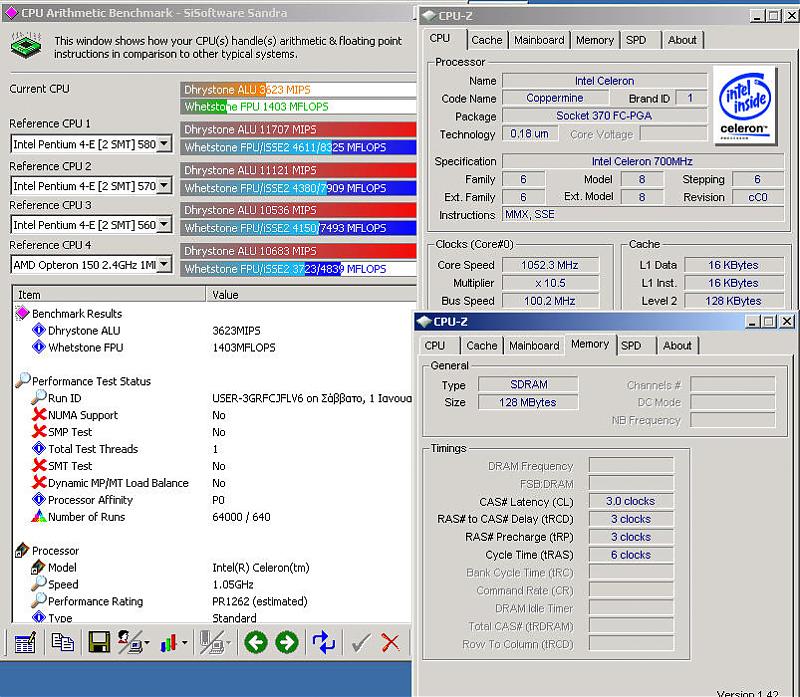Click the Multiplier x 10.5 value
The height and width of the screenshot is (697, 800).
[550, 283]
